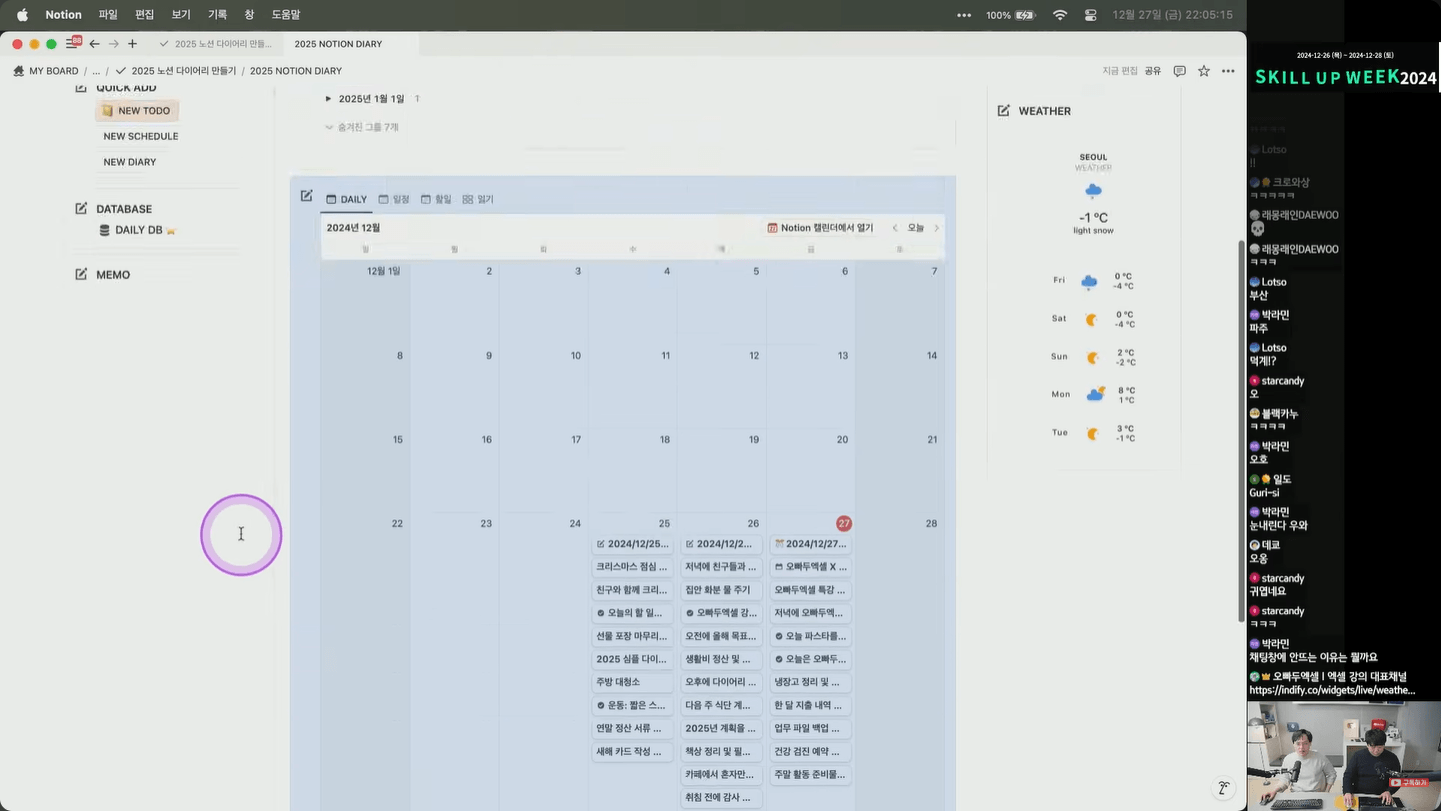This screenshot has width=1441, height=811.
Task: Open Notion AI assistant icon at bottom right
Action: (1223, 788)
